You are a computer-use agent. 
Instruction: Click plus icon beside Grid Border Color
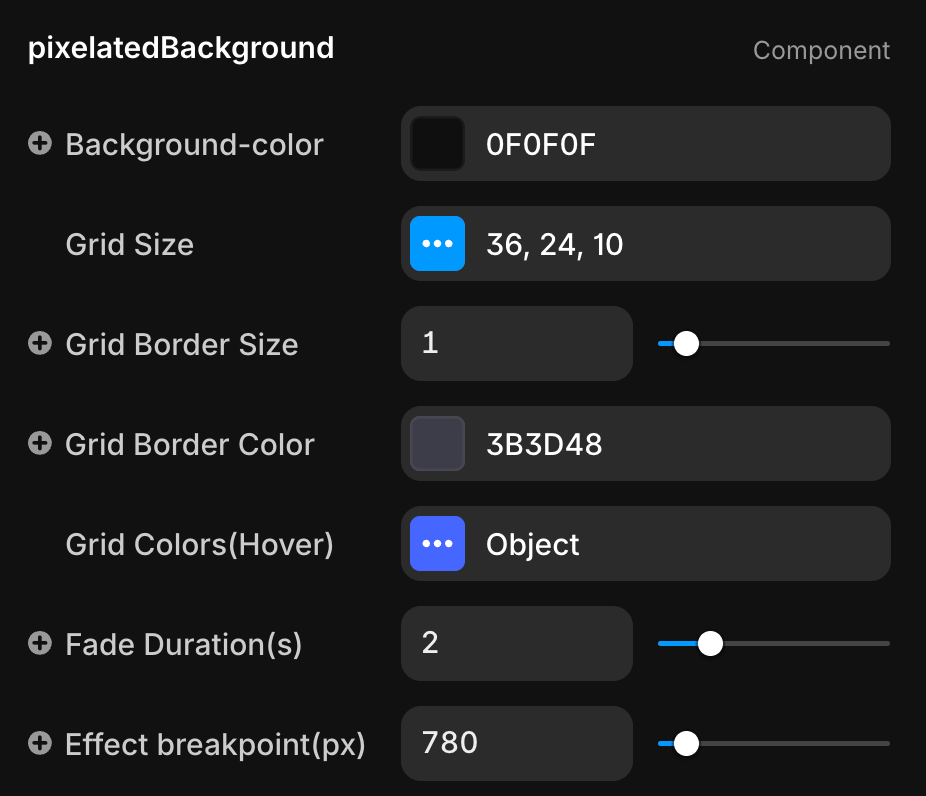click(x=40, y=444)
